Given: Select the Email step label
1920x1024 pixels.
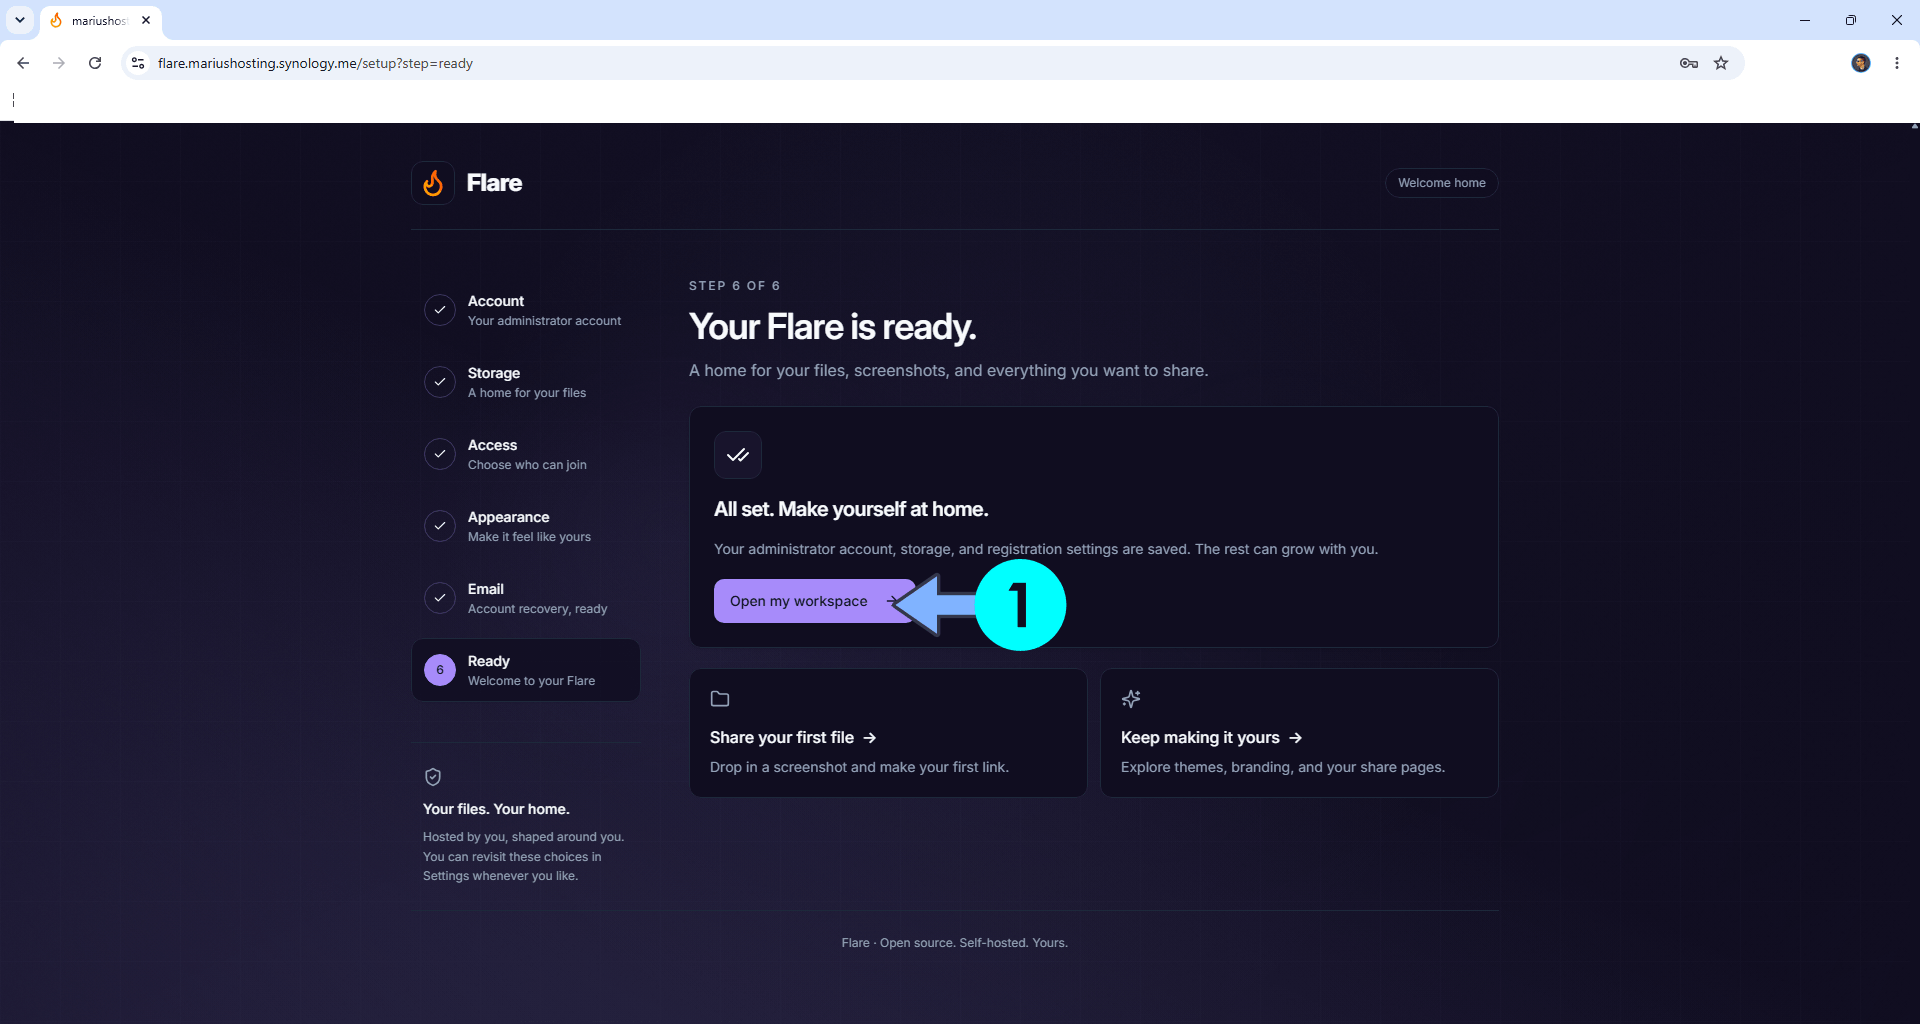Looking at the screenshot, I should (486, 589).
